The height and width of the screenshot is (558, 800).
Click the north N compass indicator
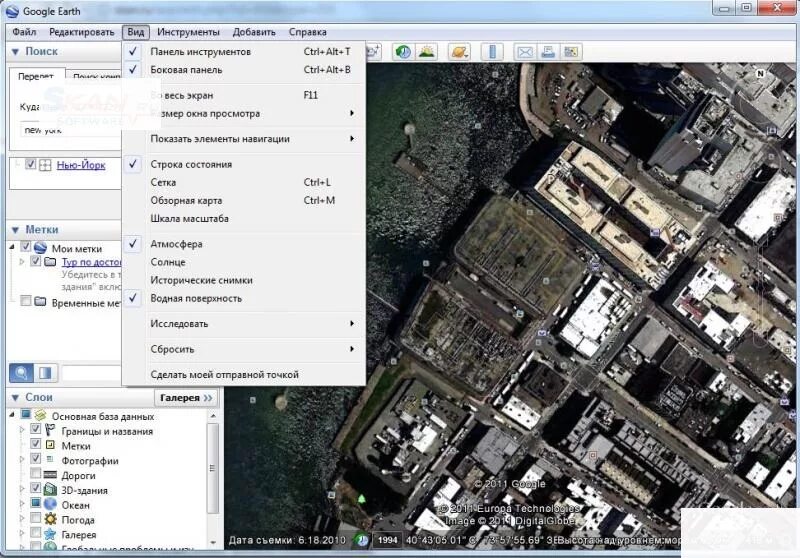pyautogui.click(x=760, y=73)
